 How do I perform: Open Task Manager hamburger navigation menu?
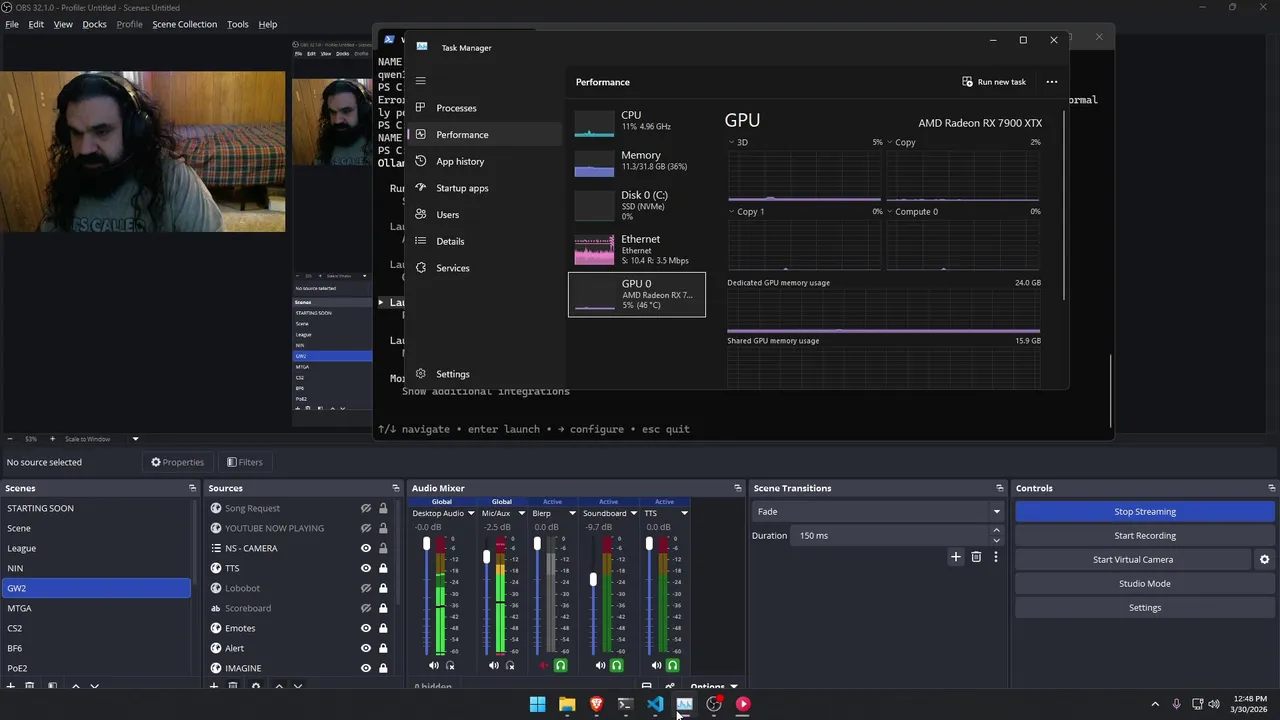pyautogui.click(x=421, y=81)
